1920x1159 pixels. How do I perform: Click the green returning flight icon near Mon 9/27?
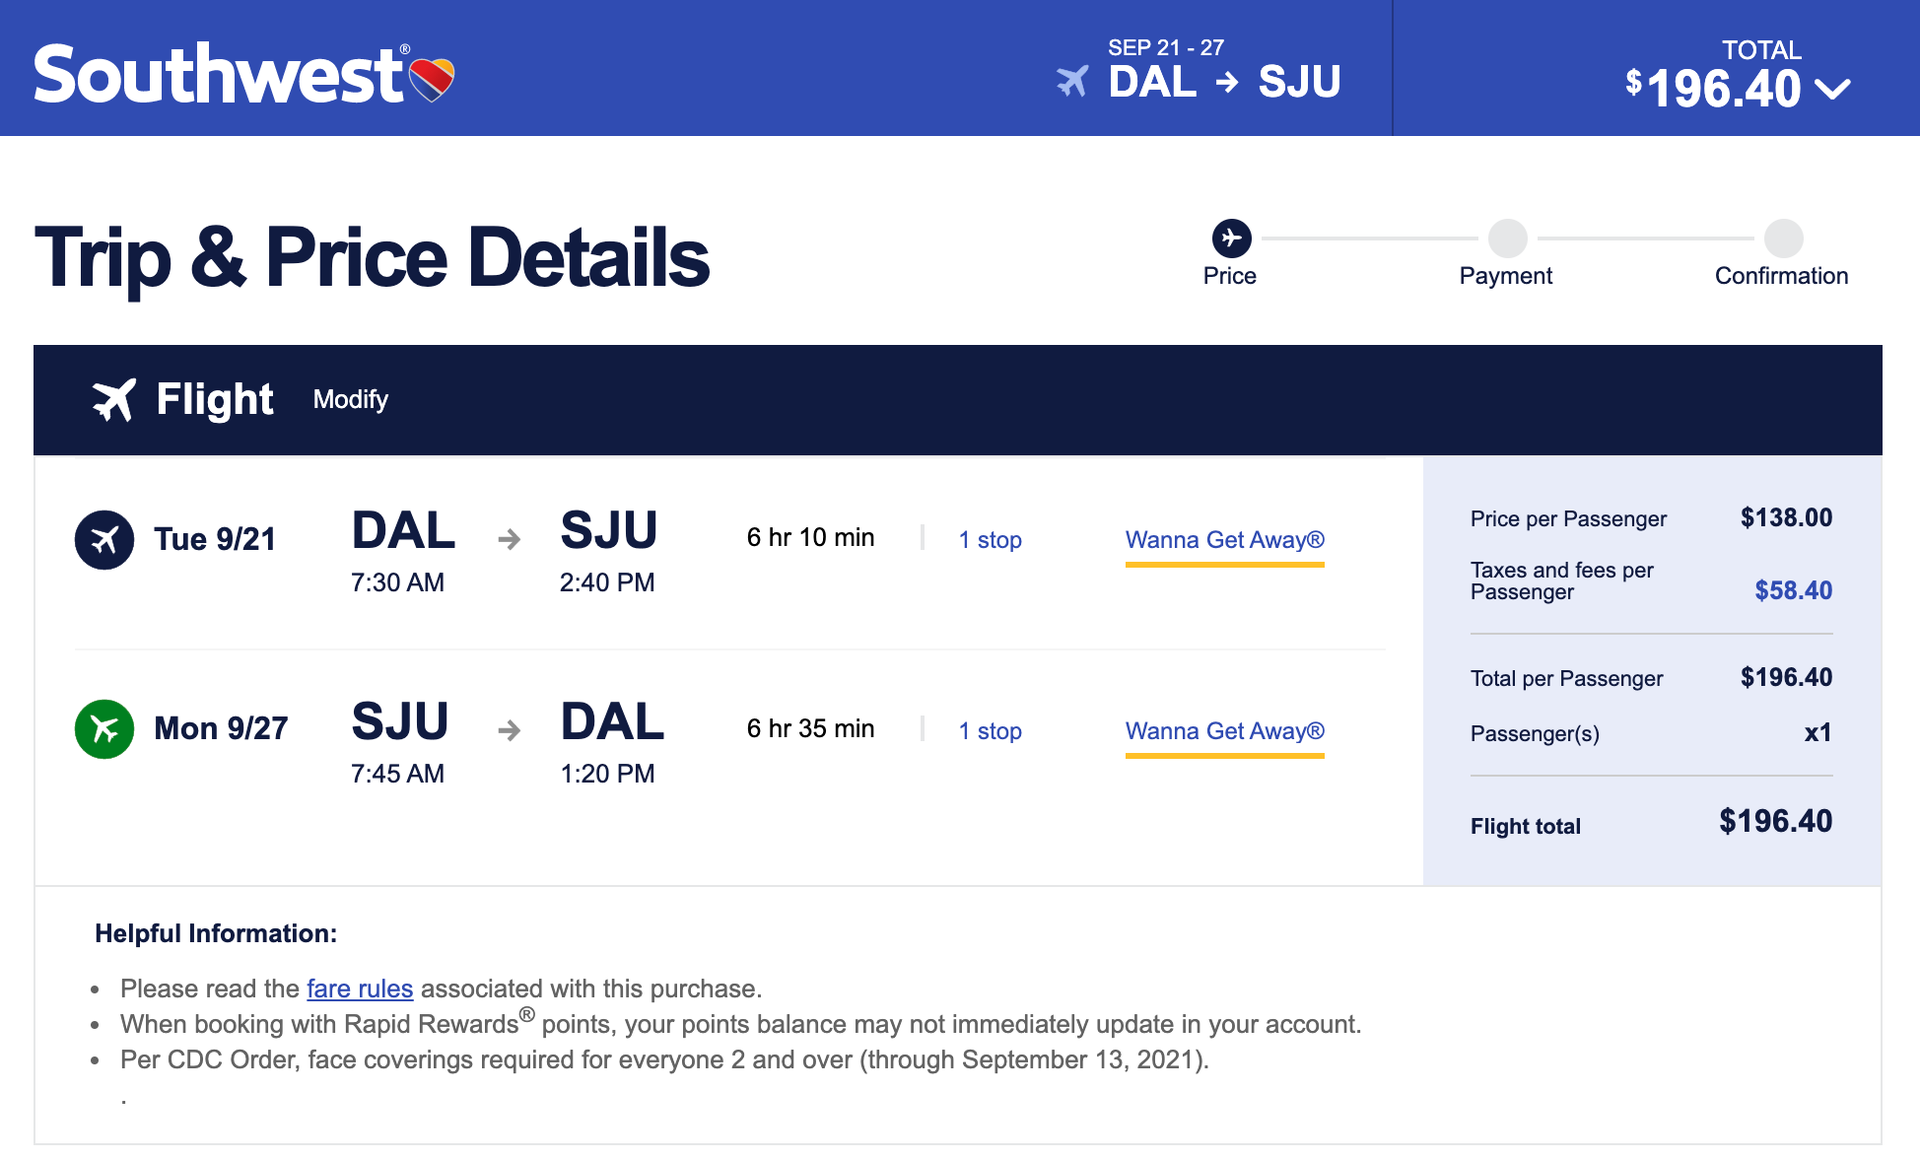(x=105, y=729)
